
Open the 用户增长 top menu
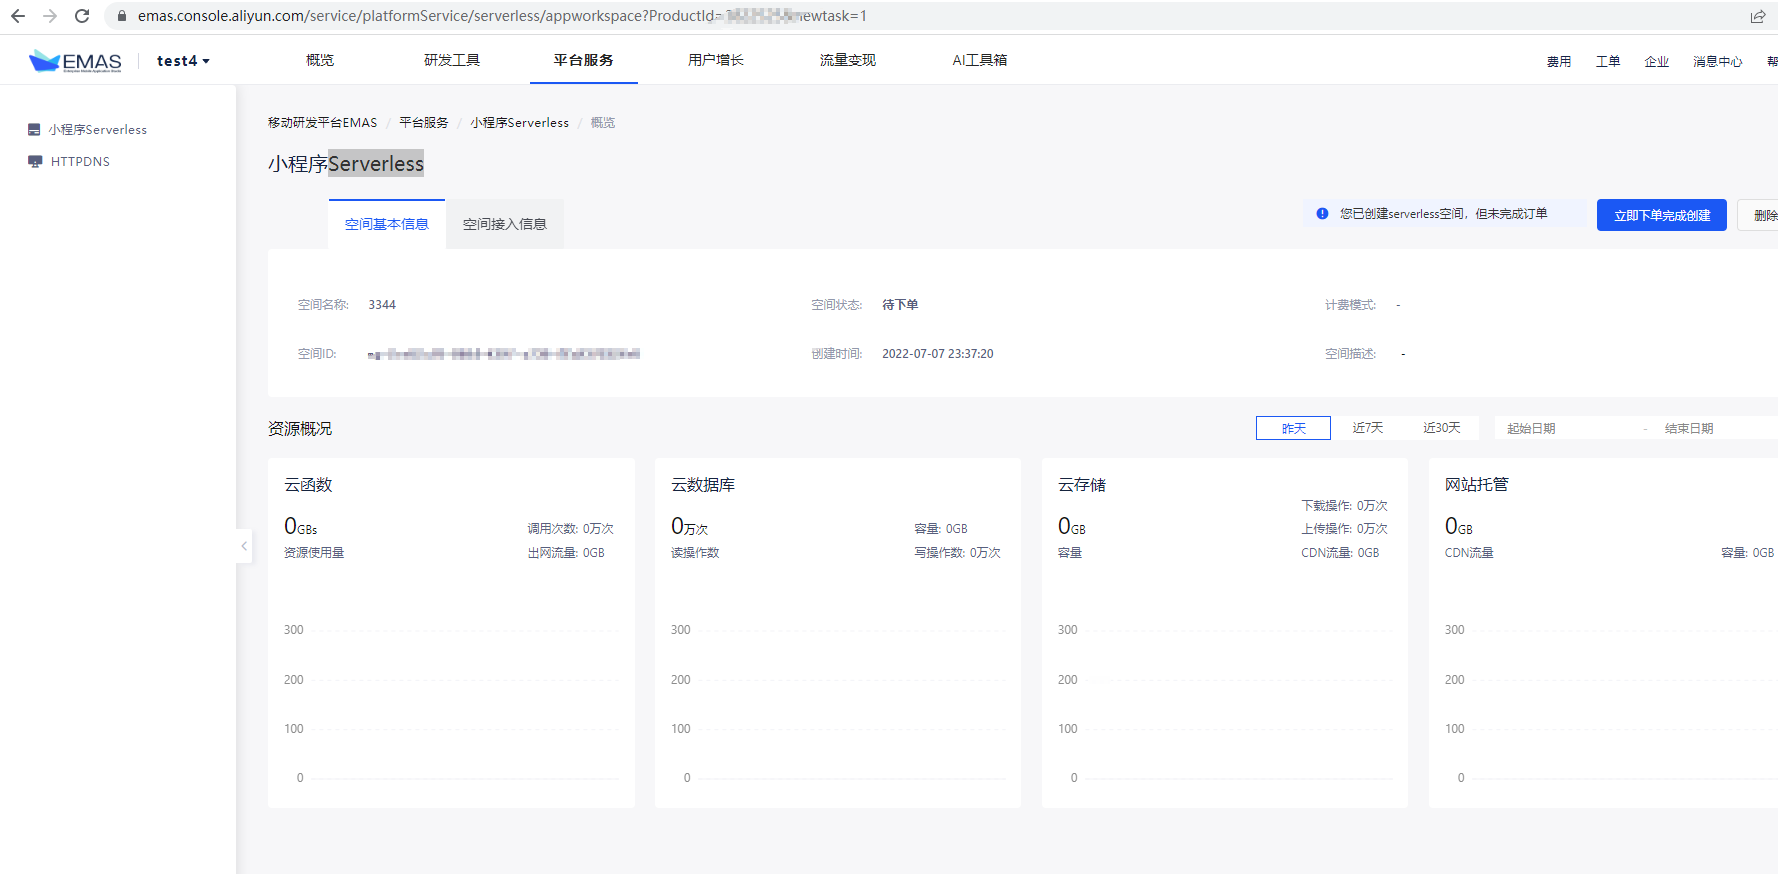click(716, 60)
